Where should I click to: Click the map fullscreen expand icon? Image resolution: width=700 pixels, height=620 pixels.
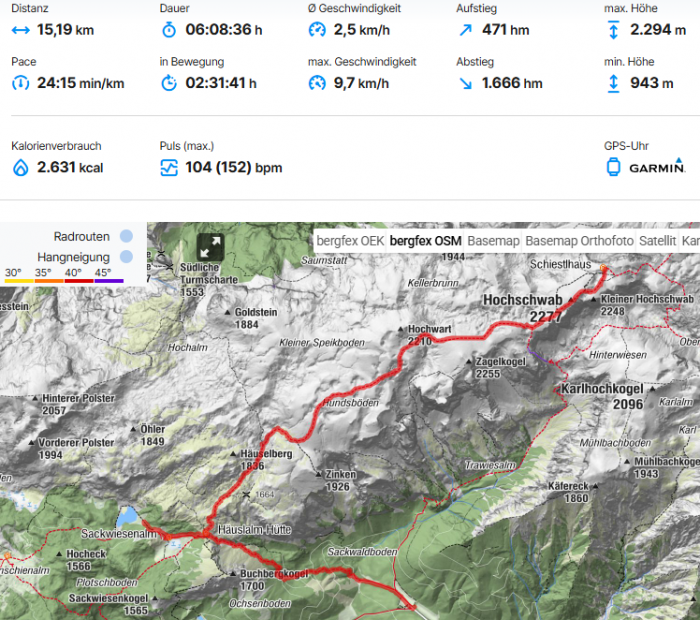210,246
